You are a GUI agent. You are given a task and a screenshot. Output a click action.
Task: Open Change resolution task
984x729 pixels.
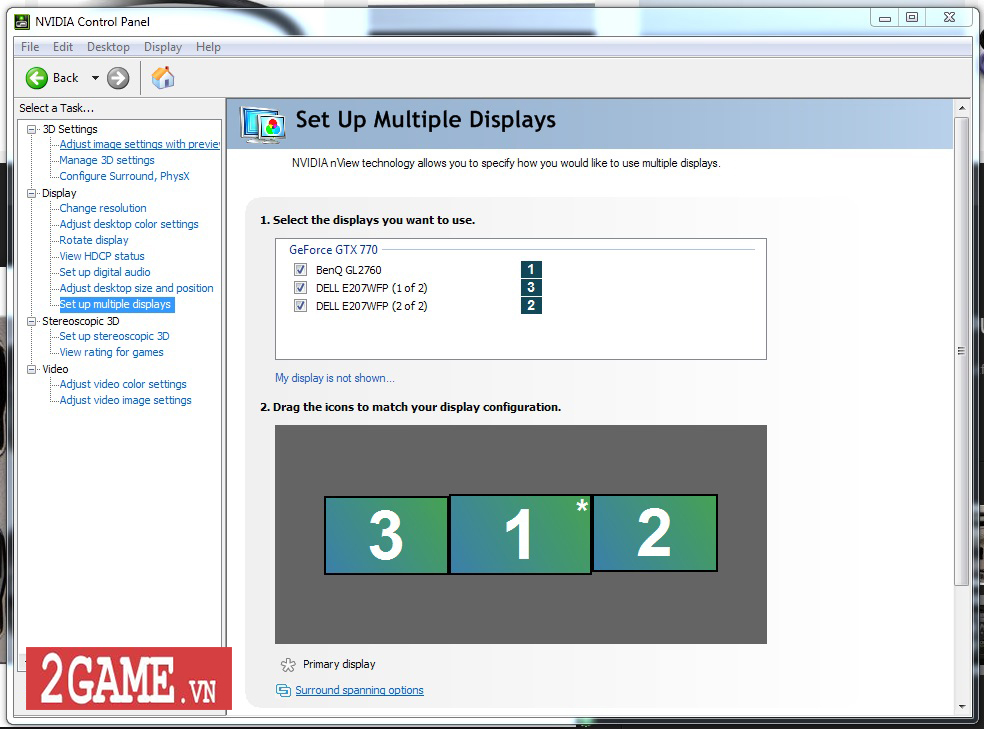pos(103,208)
